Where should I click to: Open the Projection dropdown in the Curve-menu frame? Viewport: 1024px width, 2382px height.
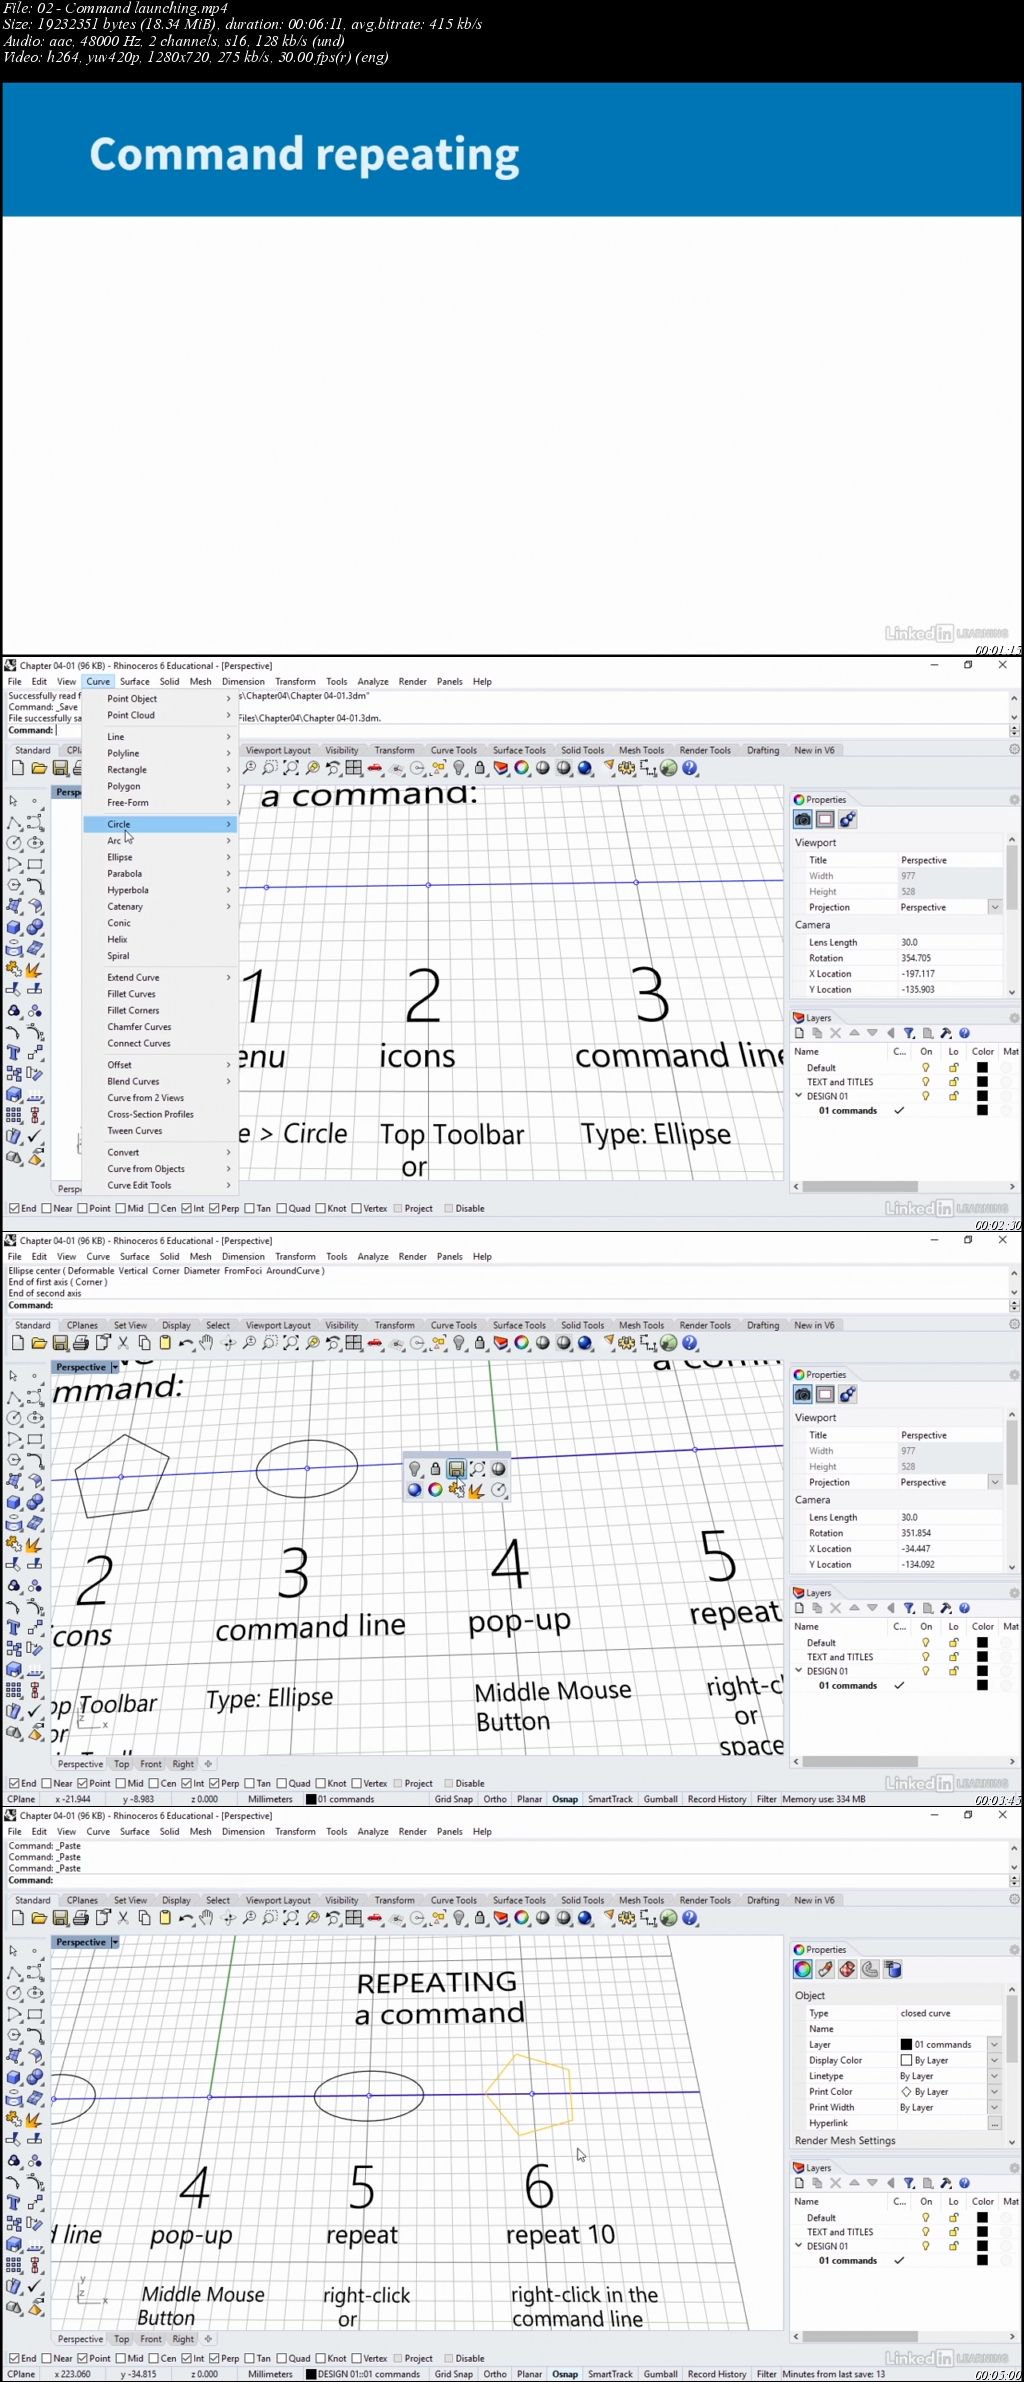point(995,907)
